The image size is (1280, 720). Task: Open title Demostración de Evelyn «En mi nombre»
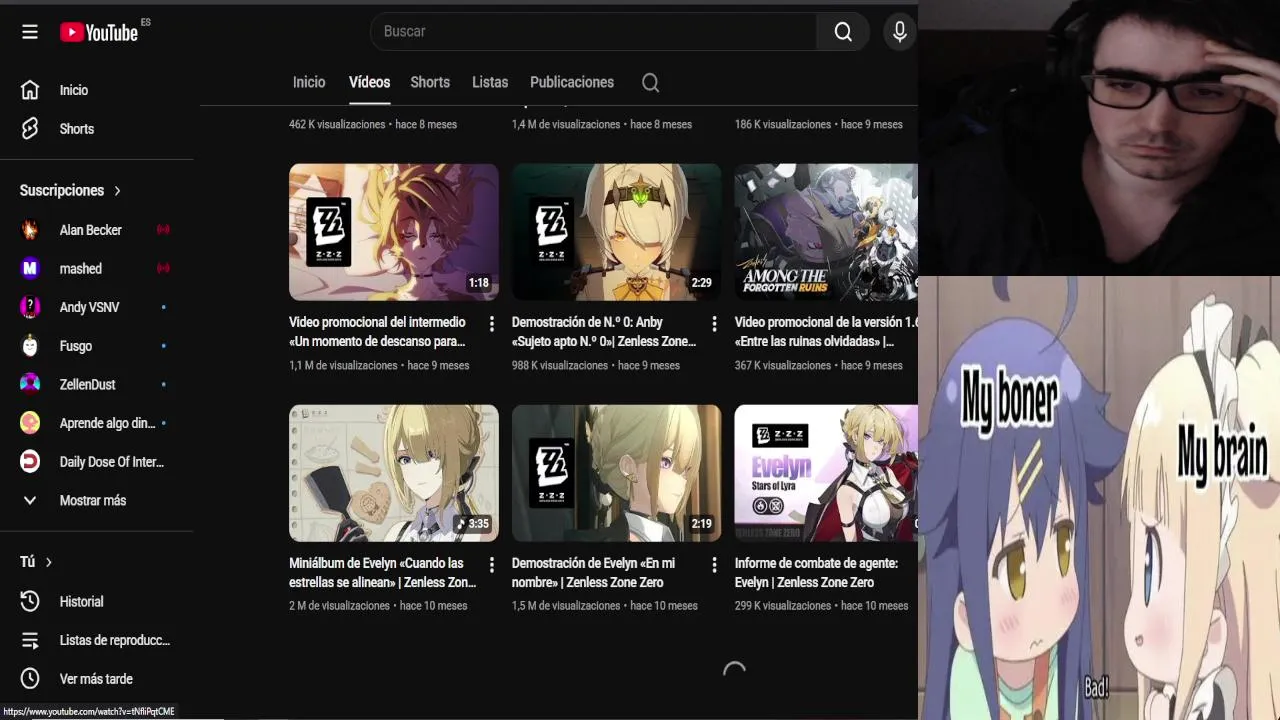[x=594, y=573]
